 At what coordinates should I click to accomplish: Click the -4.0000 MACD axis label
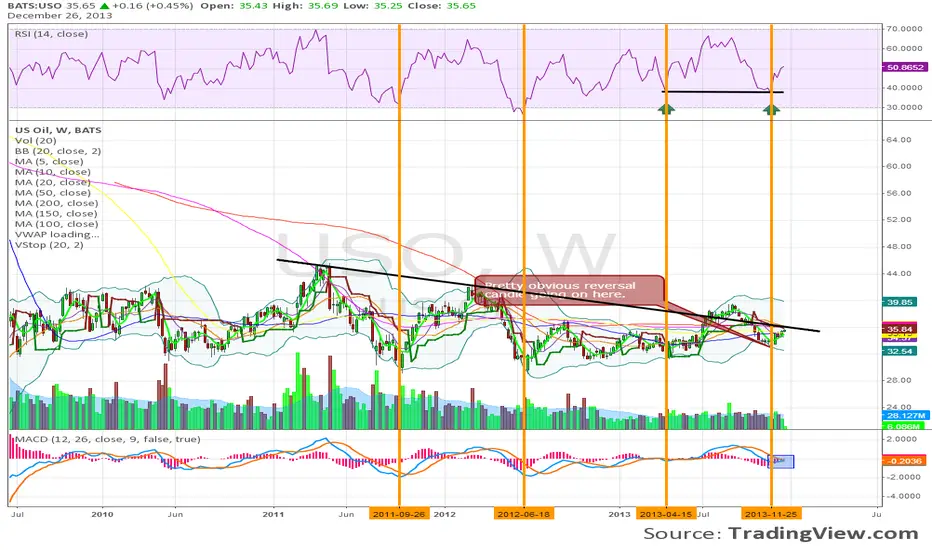(x=902, y=496)
